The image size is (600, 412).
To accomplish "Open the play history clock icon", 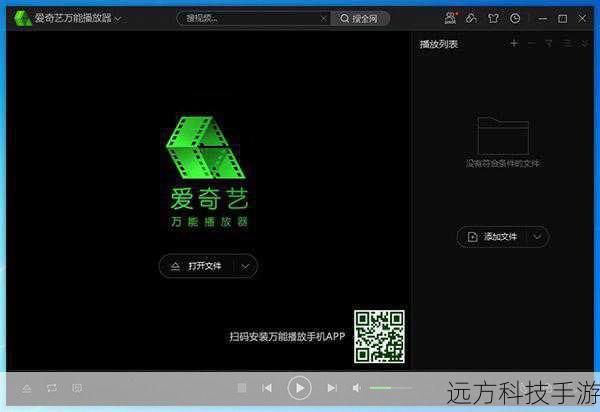I will (515, 18).
